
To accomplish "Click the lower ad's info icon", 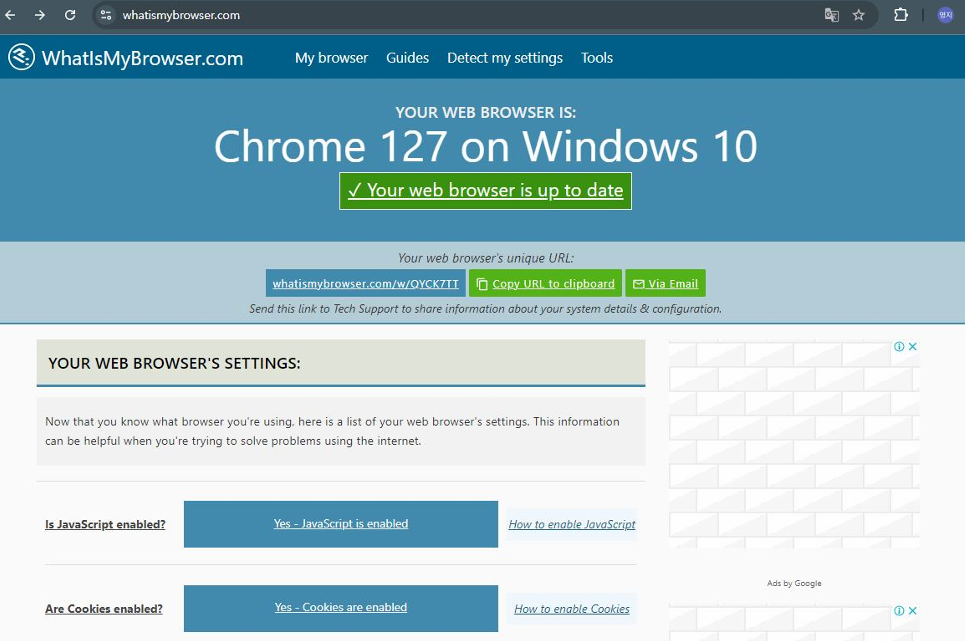I will 899,611.
